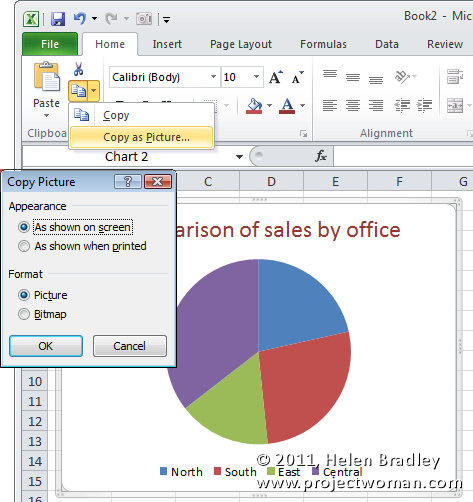Click the Top Align icon
This screenshot has height=502, width=473.
(330, 74)
